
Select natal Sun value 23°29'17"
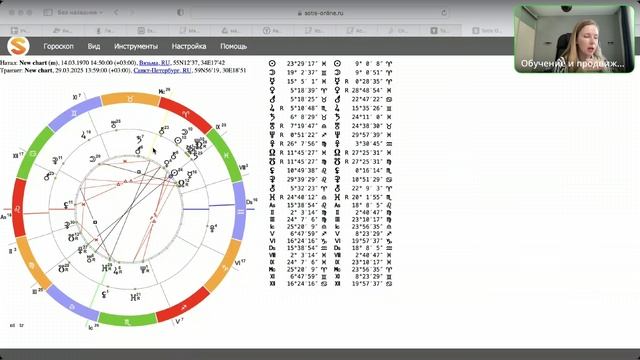coord(302,64)
